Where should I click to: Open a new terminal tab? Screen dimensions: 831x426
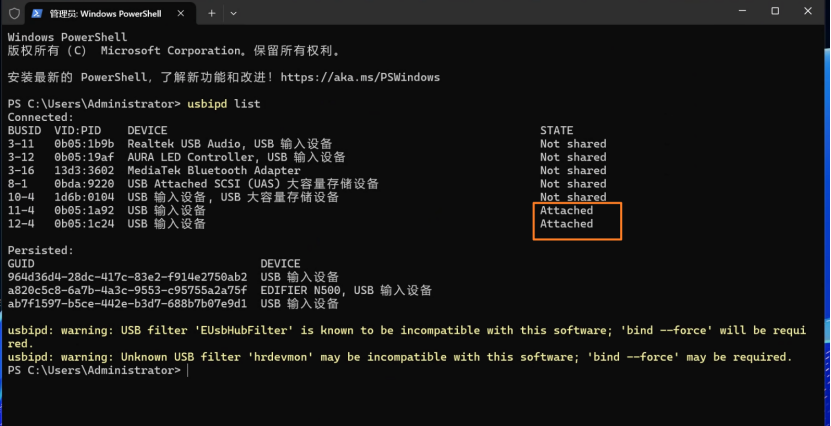212,13
